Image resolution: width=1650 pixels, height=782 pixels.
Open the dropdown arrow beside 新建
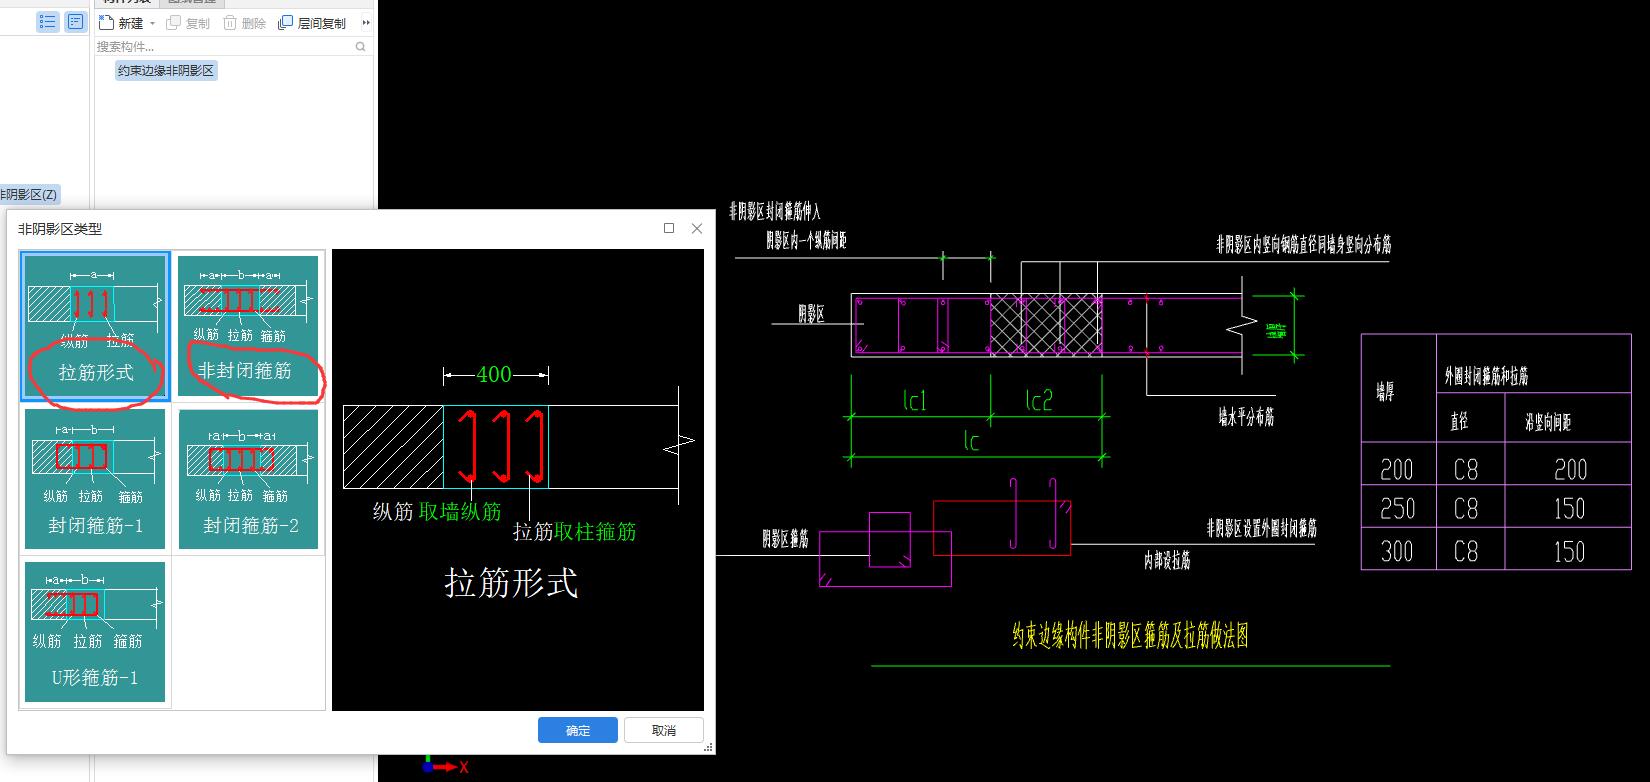coord(152,23)
